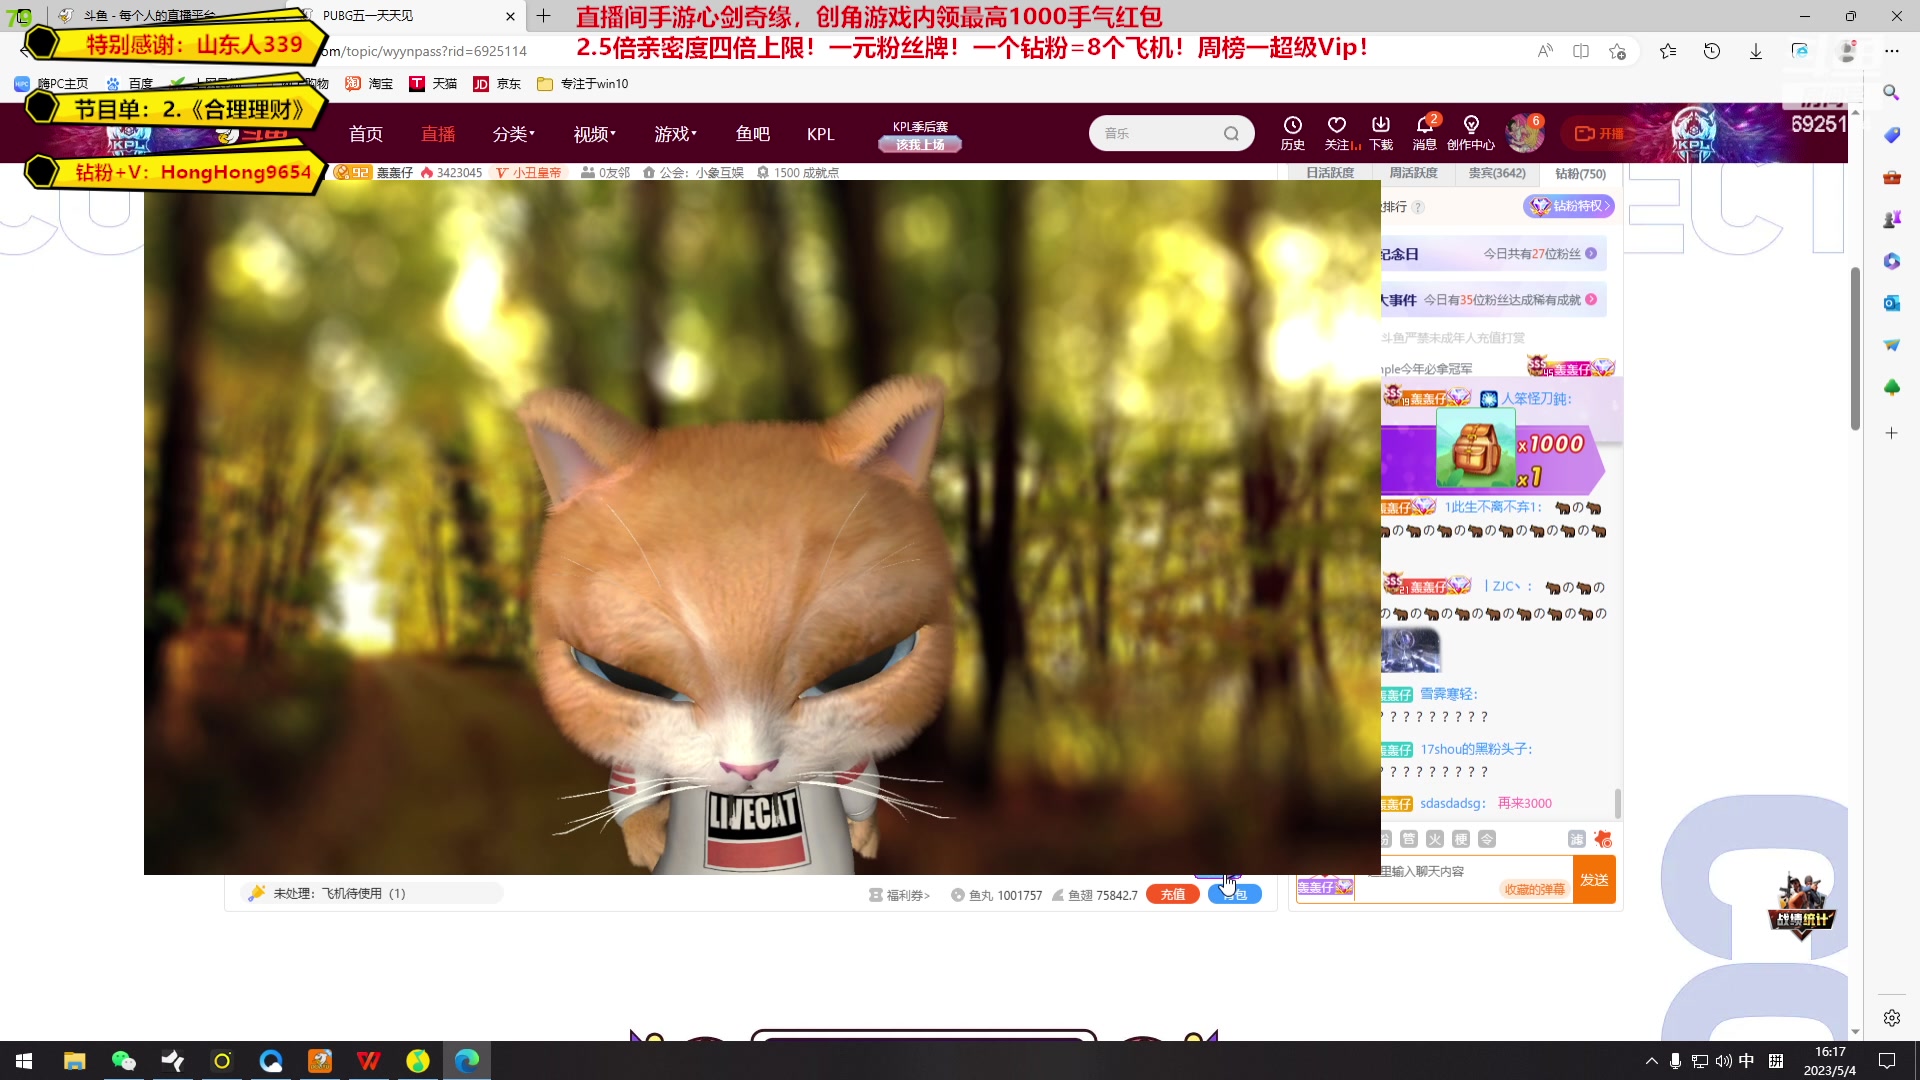1920x1080 pixels.
Task: Open the 战绩统计 battle stats widget
Action: 1802,906
